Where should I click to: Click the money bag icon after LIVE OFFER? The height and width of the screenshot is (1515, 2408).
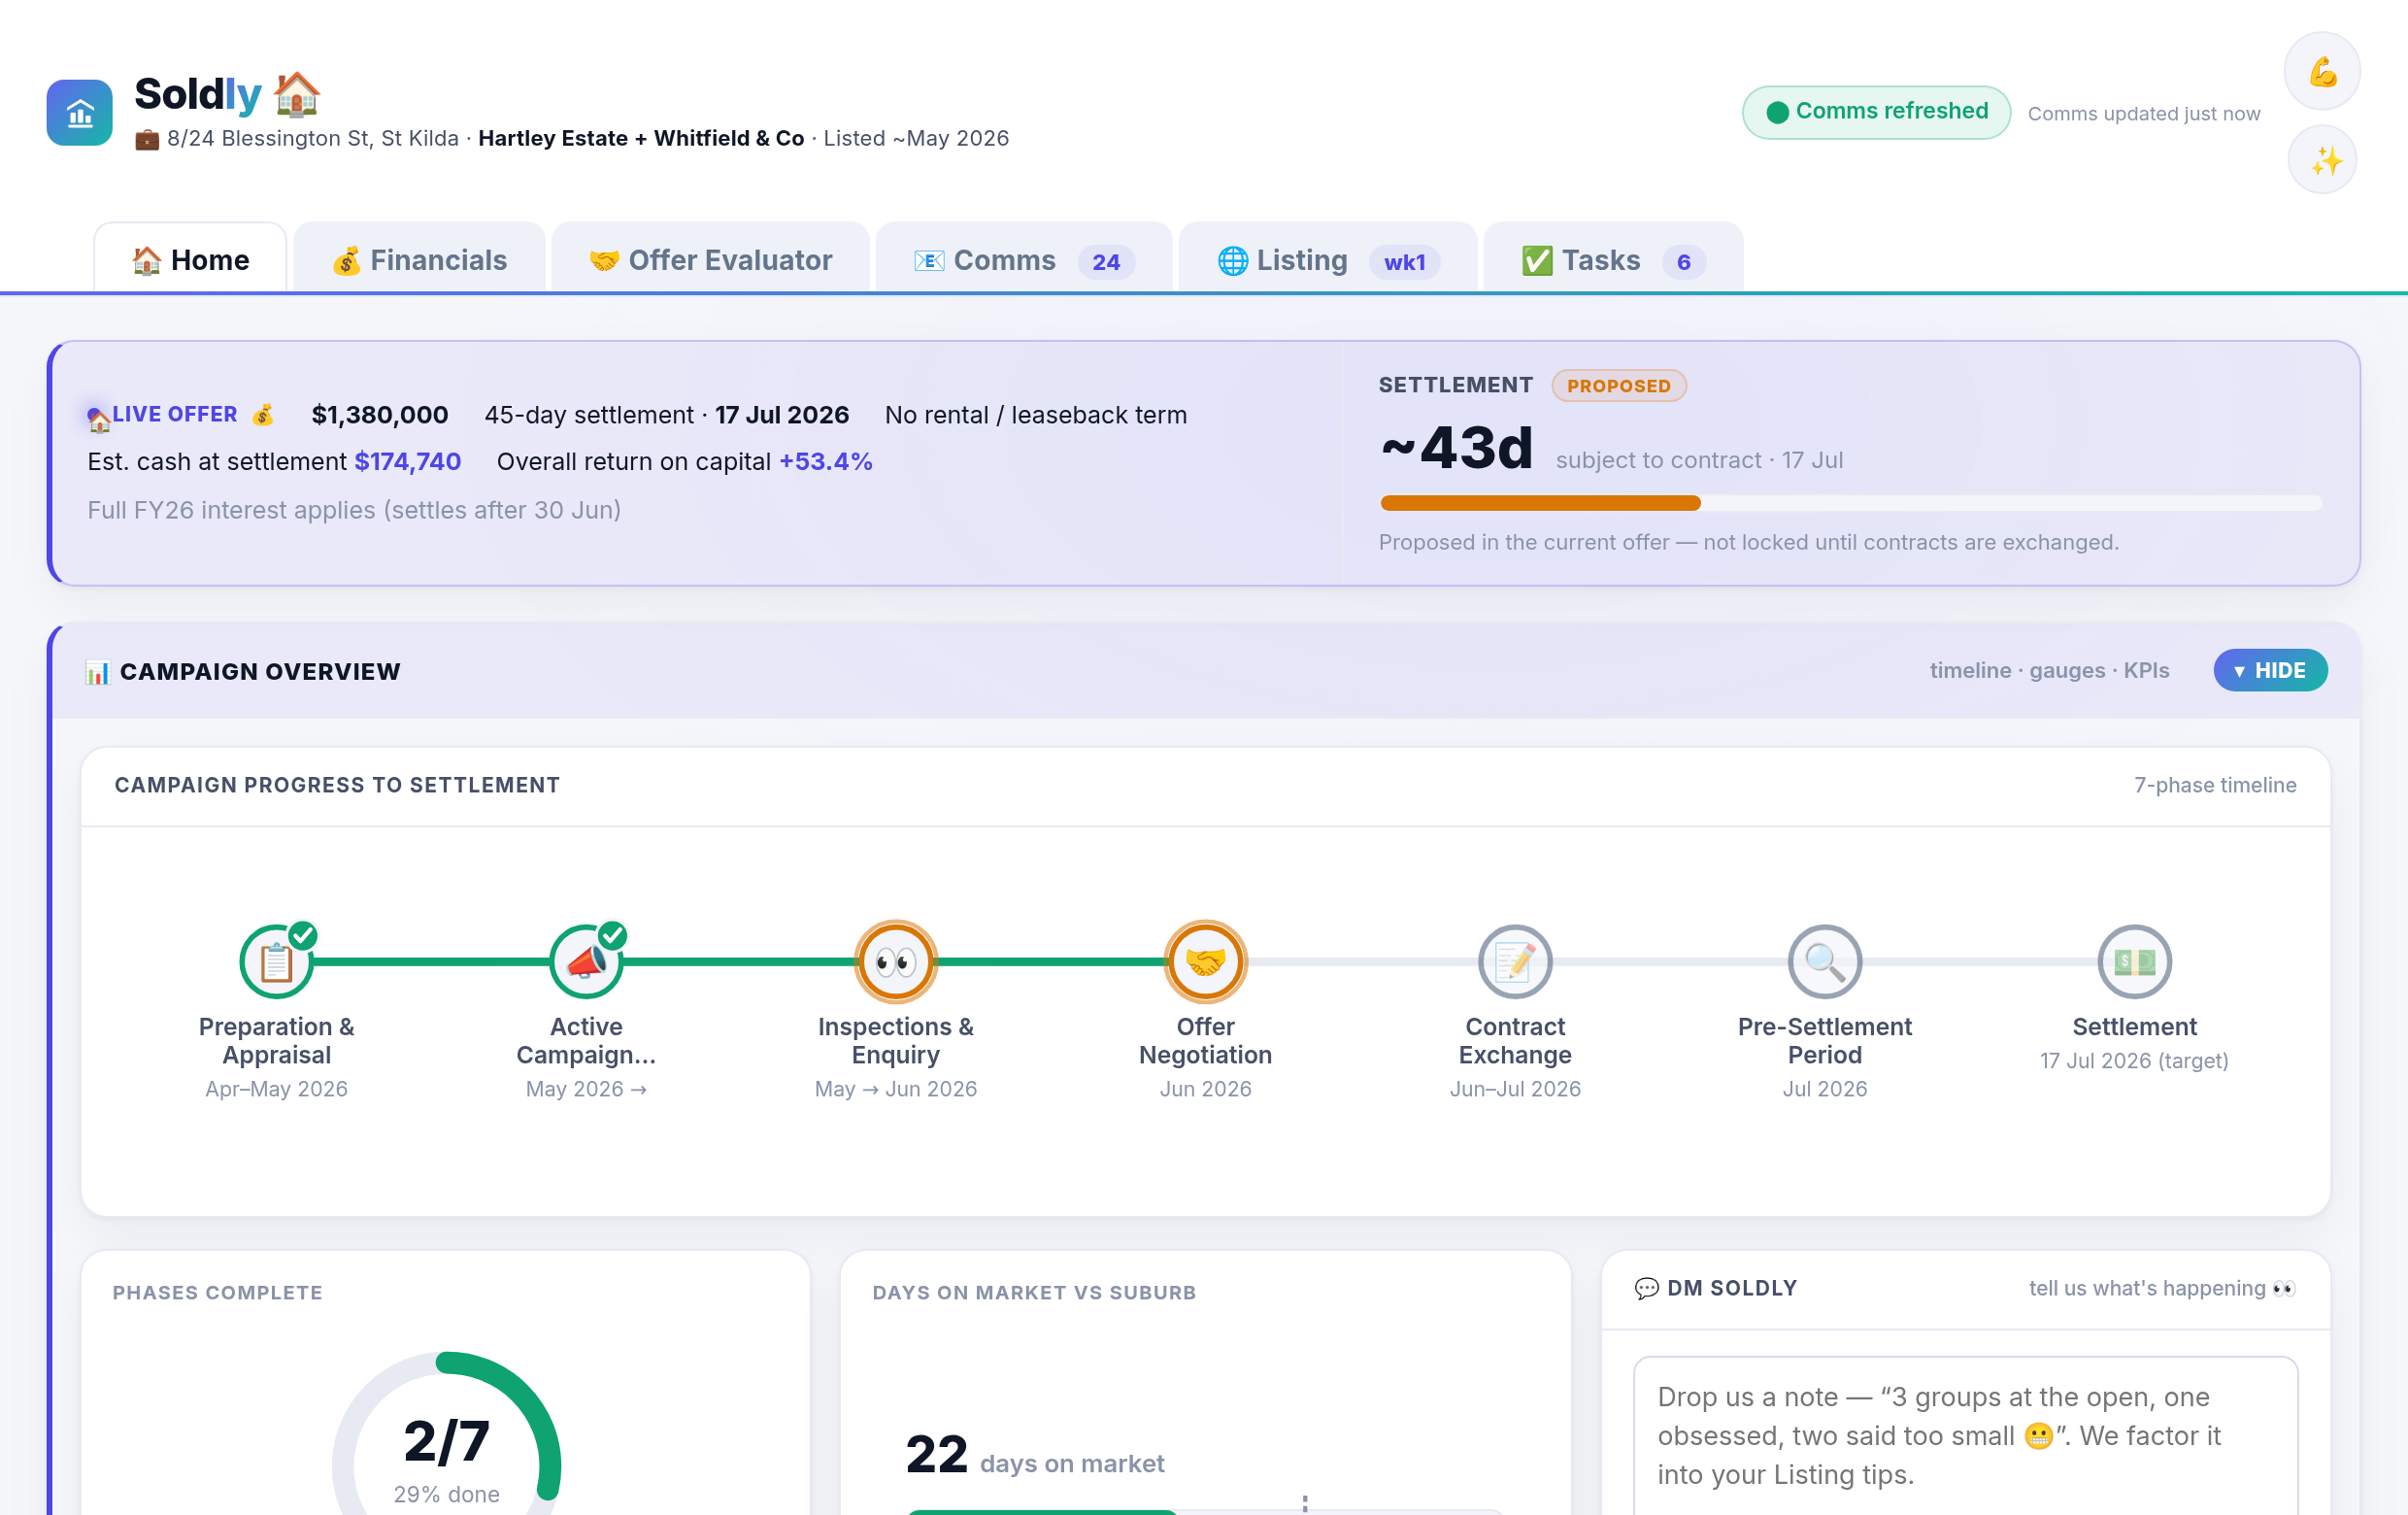[263, 414]
